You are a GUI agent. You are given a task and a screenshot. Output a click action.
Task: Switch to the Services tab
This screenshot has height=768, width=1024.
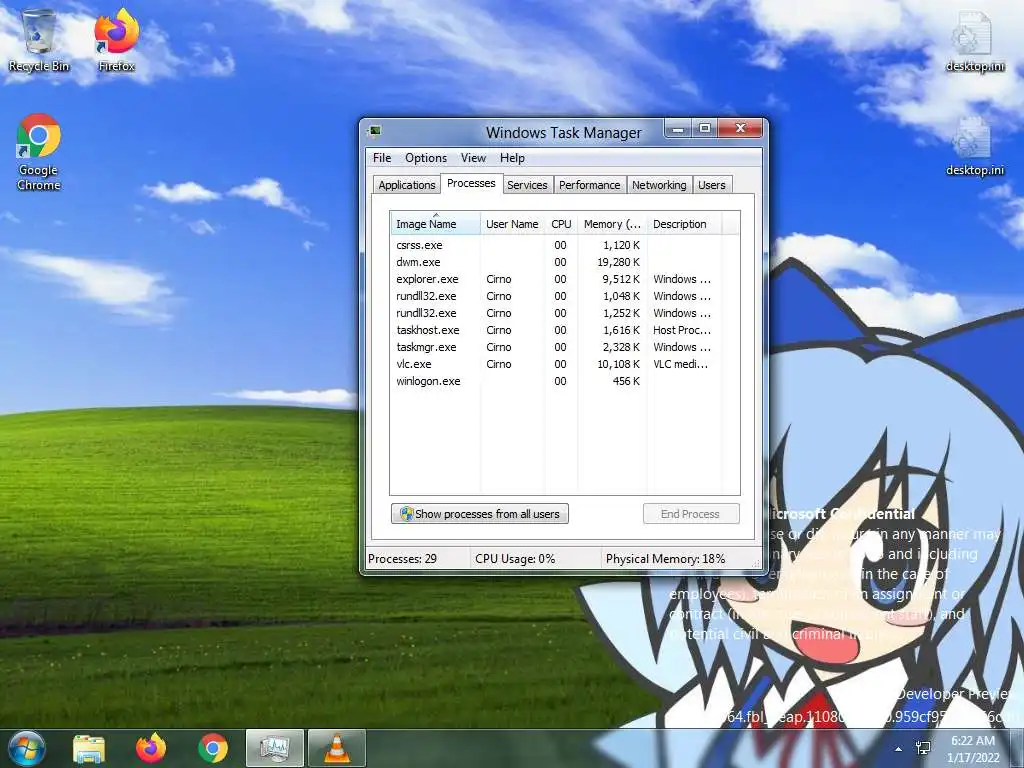pyautogui.click(x=527, y=185)
